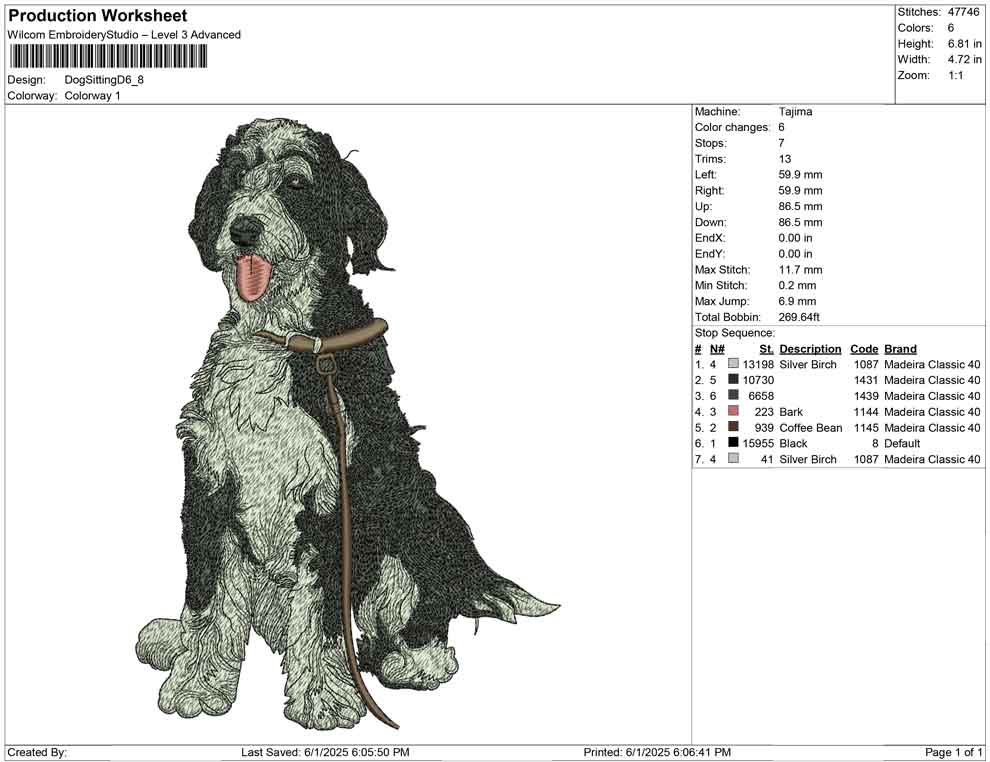This screenshot has width=990, height=762.
Task: Click the 'Bark' description text
Action: click(x=791, y=412)
